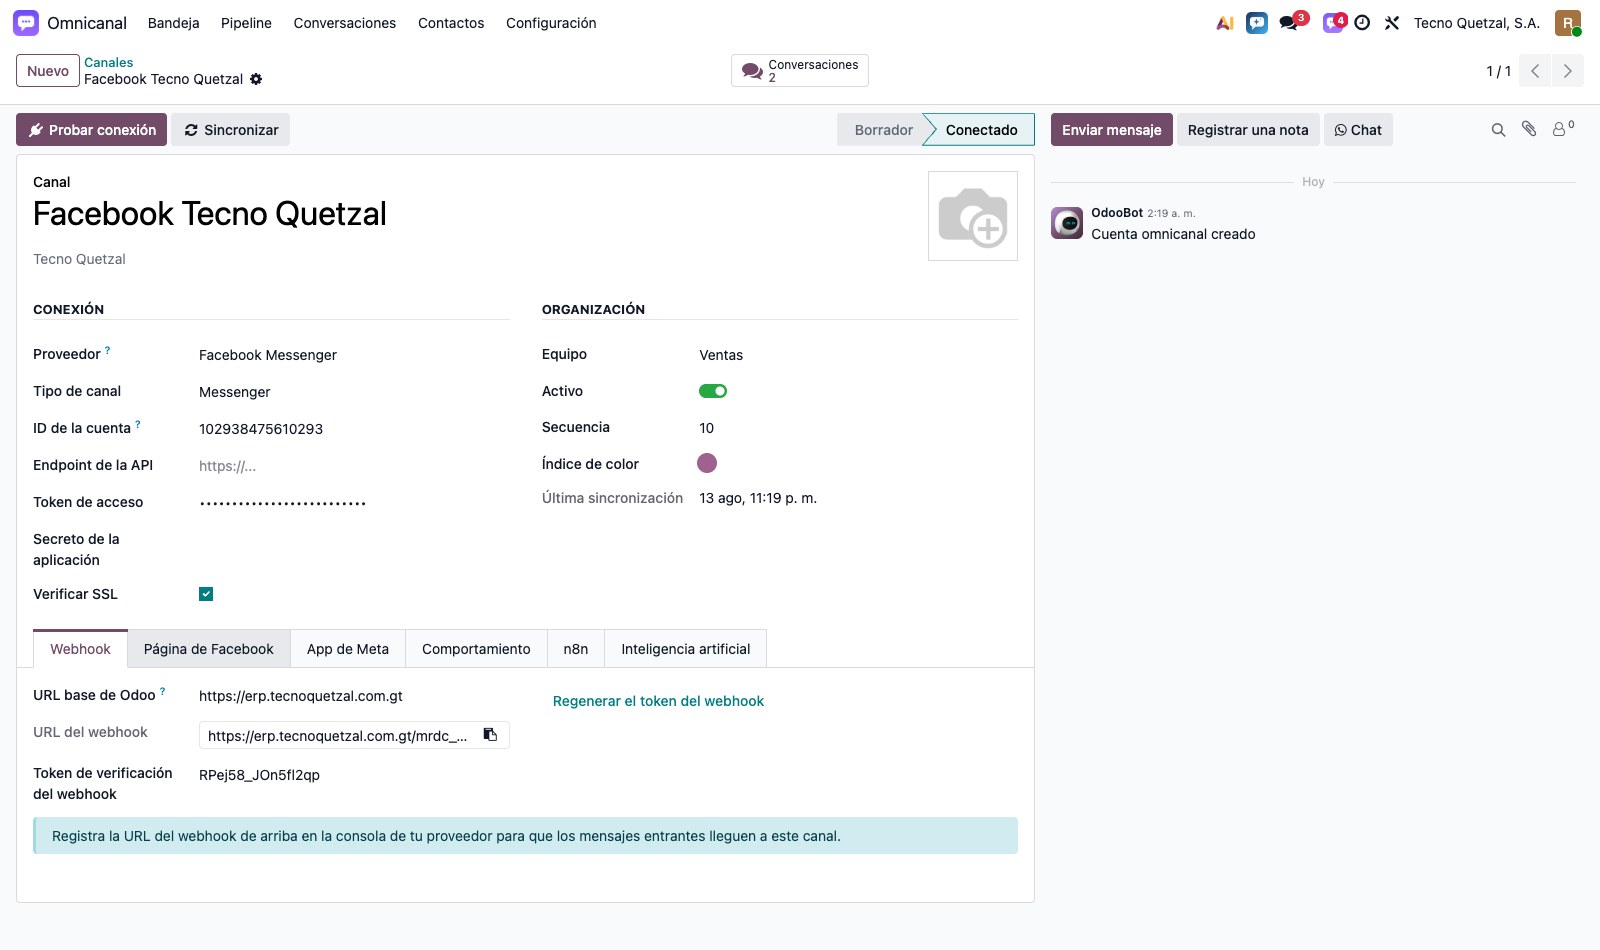Viewport: 1600px width, 950px height.
Task: Switch to the Comportamiento tab
Action: click(476, 649)
